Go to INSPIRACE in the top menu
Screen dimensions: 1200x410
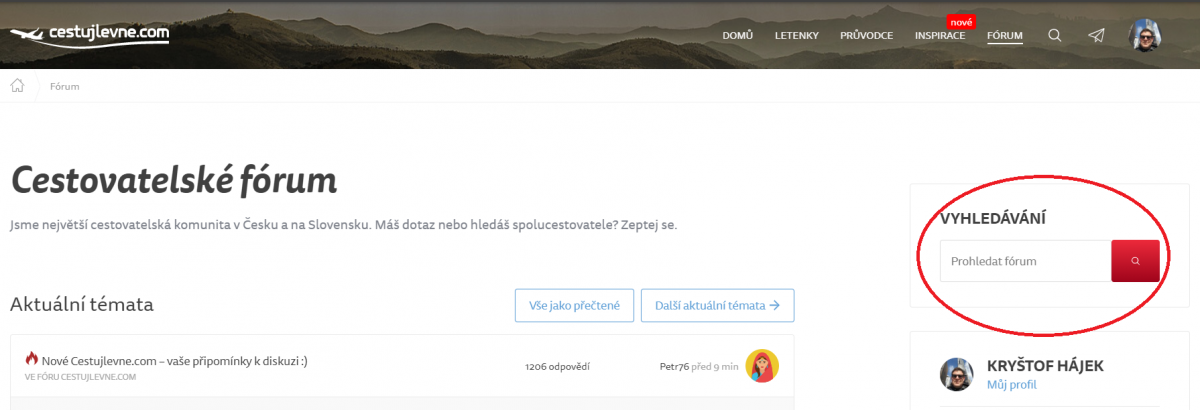coord(939,36)
